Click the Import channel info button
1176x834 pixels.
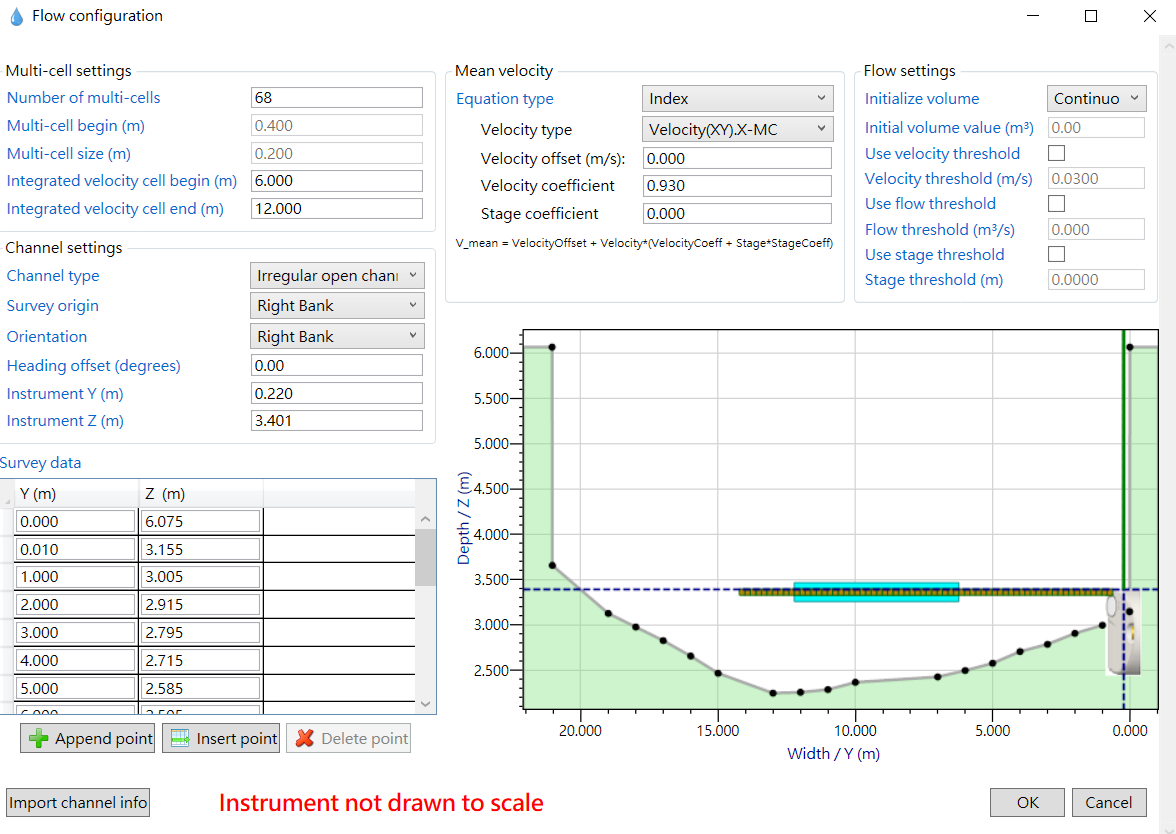[x=78, y=802]
